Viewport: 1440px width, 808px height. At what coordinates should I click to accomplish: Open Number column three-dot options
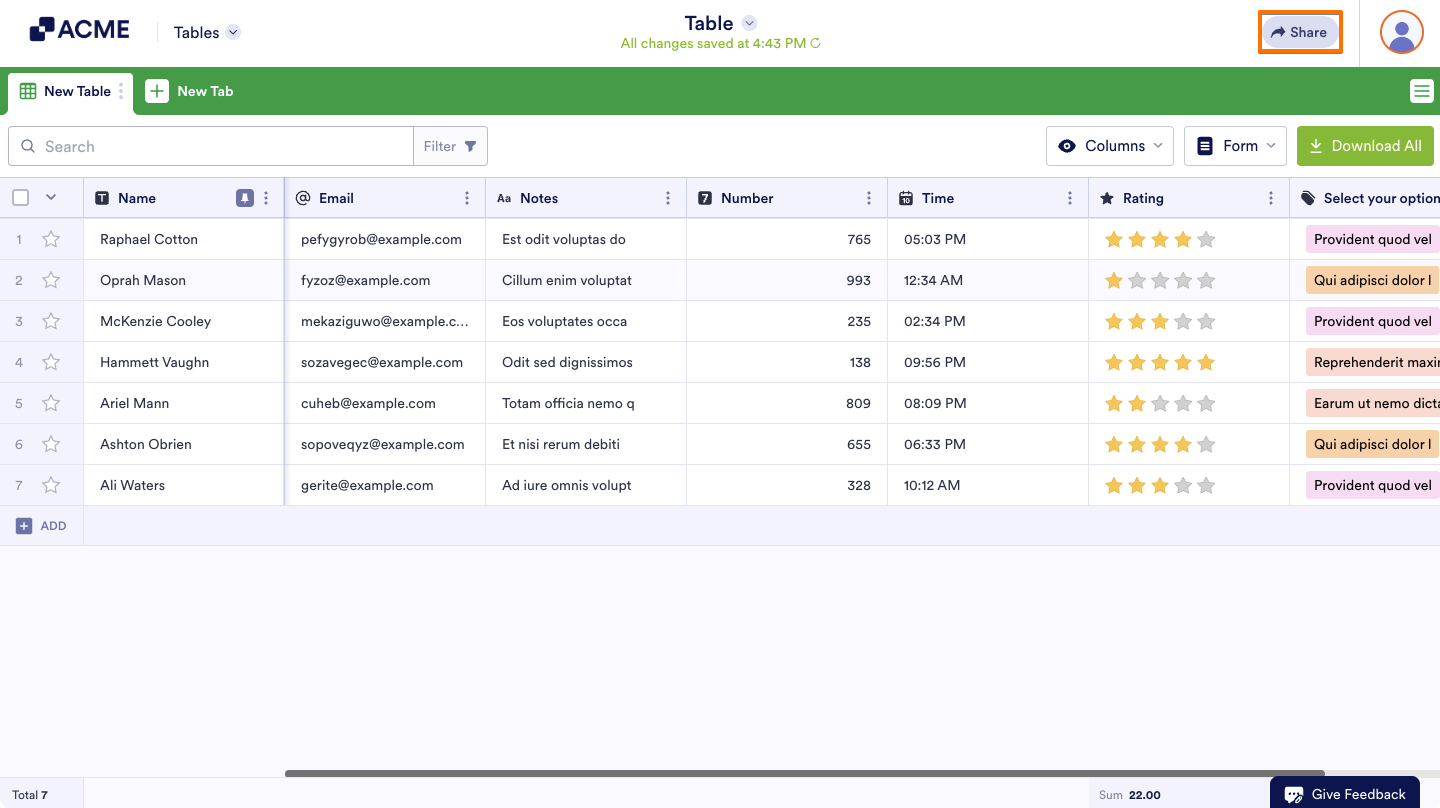click(869, 198)
